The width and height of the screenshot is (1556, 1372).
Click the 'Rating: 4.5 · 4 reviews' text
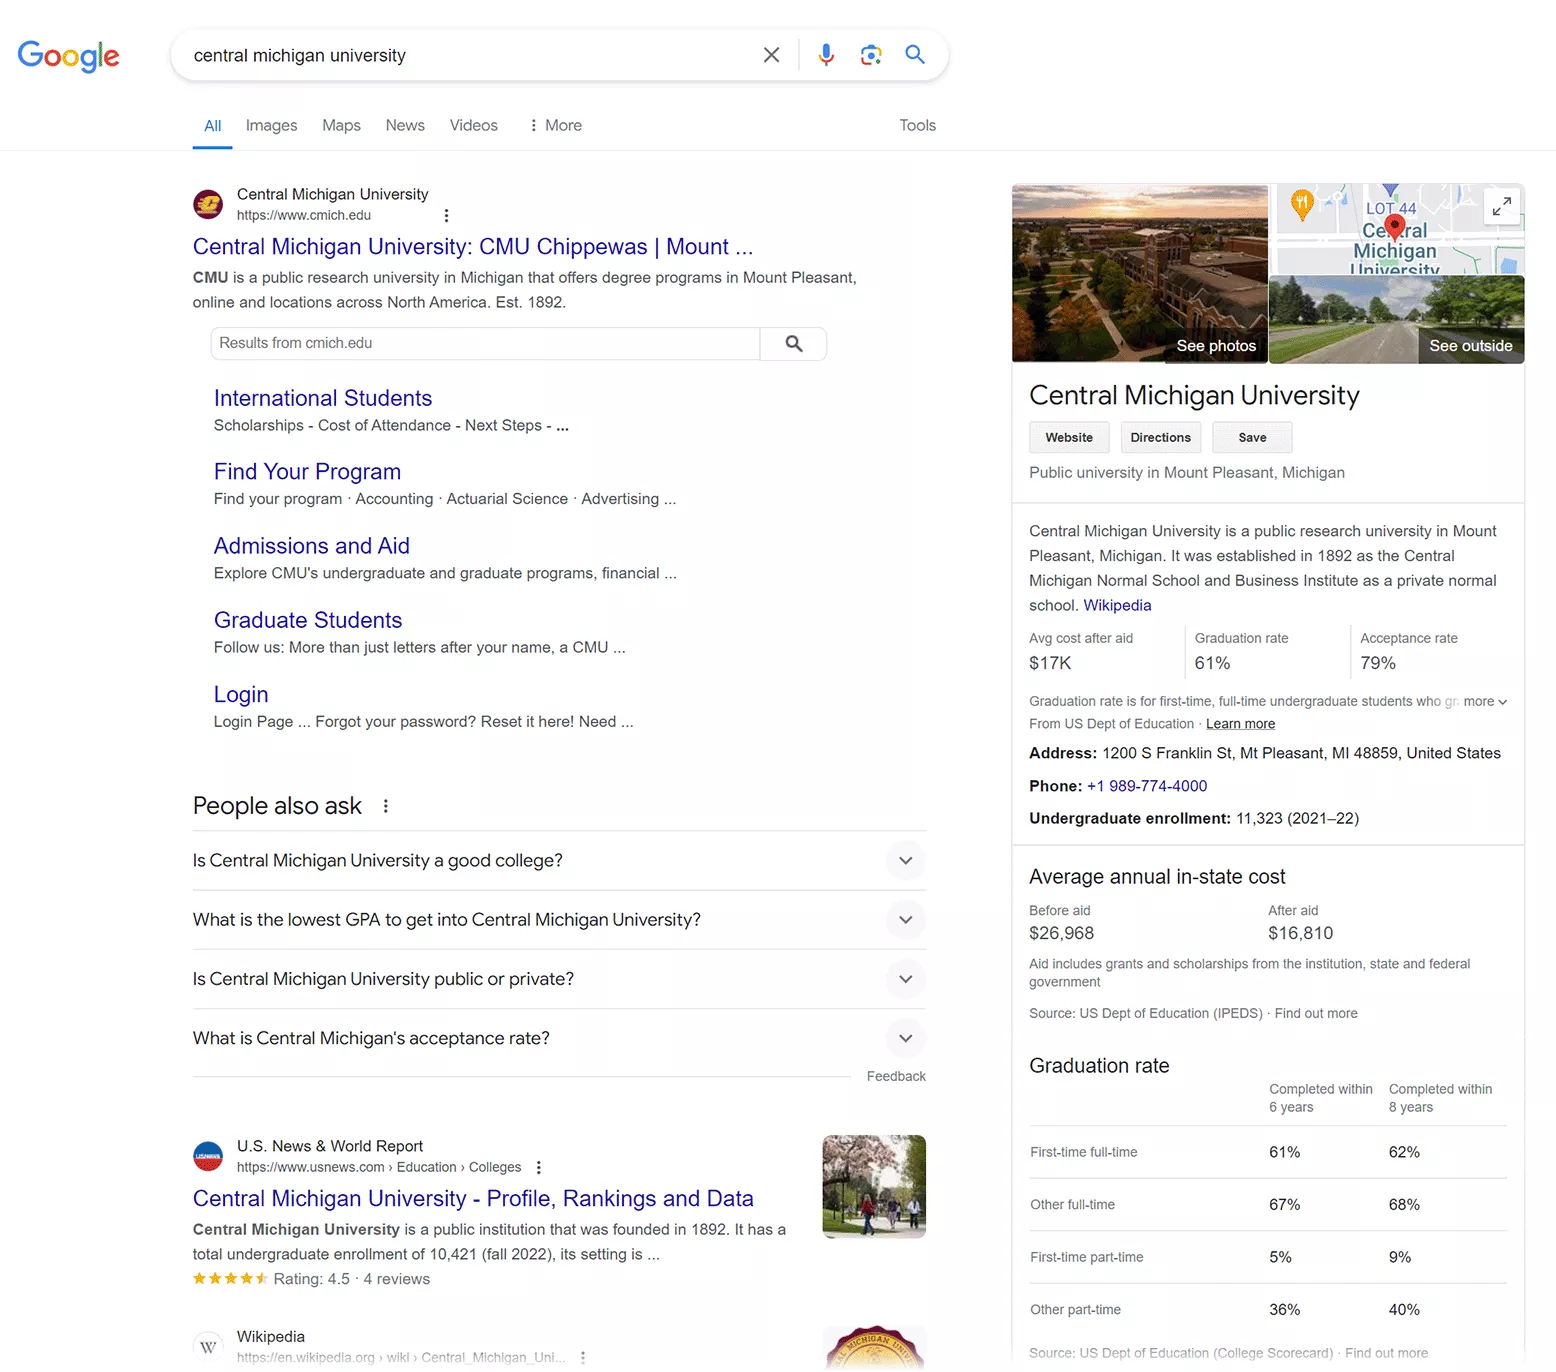point(351,1280)
